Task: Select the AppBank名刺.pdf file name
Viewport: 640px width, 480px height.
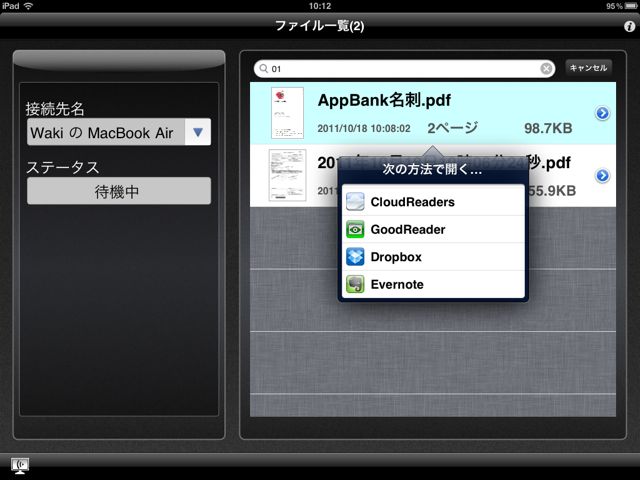Action: 384,100
